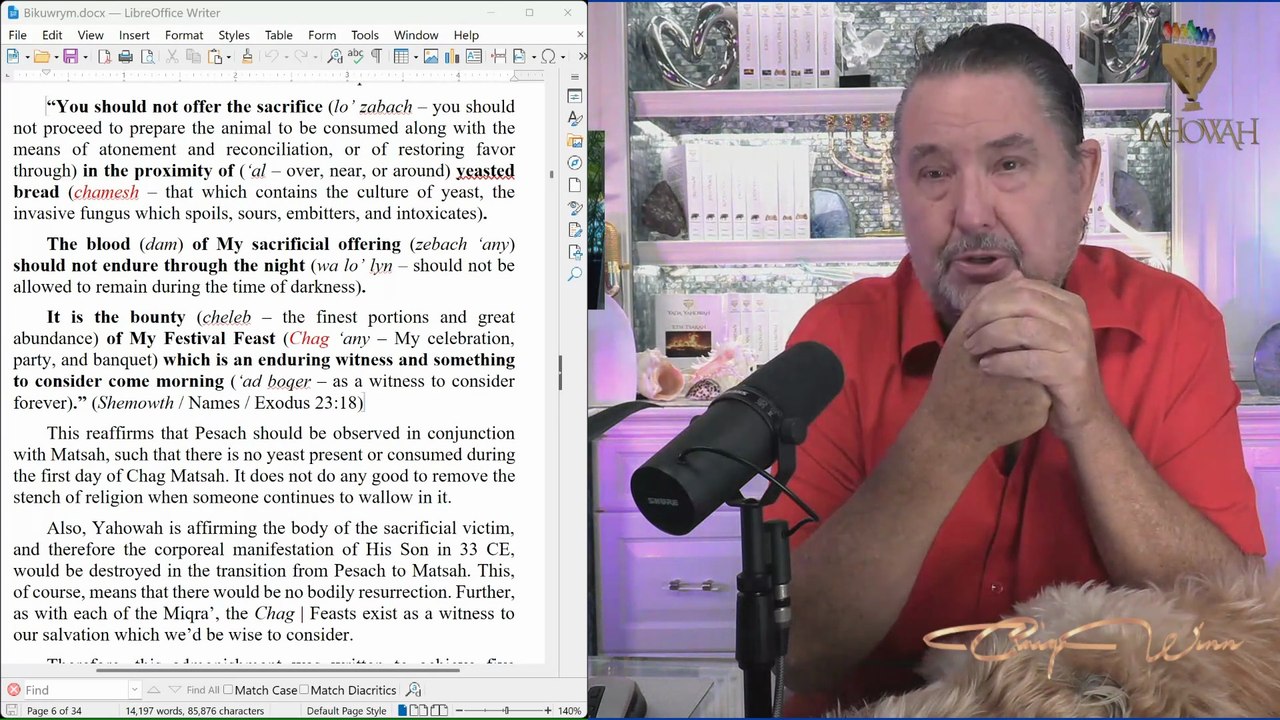Click the sidebar magnifier icon
The image size is (1280, 720).
pos(574,274)
